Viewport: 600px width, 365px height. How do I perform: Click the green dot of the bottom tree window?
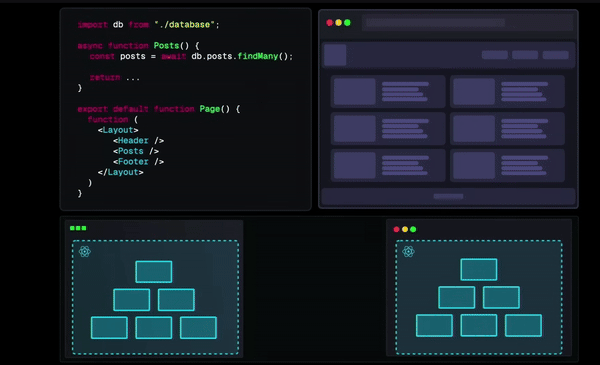click(x=413, y=229)
